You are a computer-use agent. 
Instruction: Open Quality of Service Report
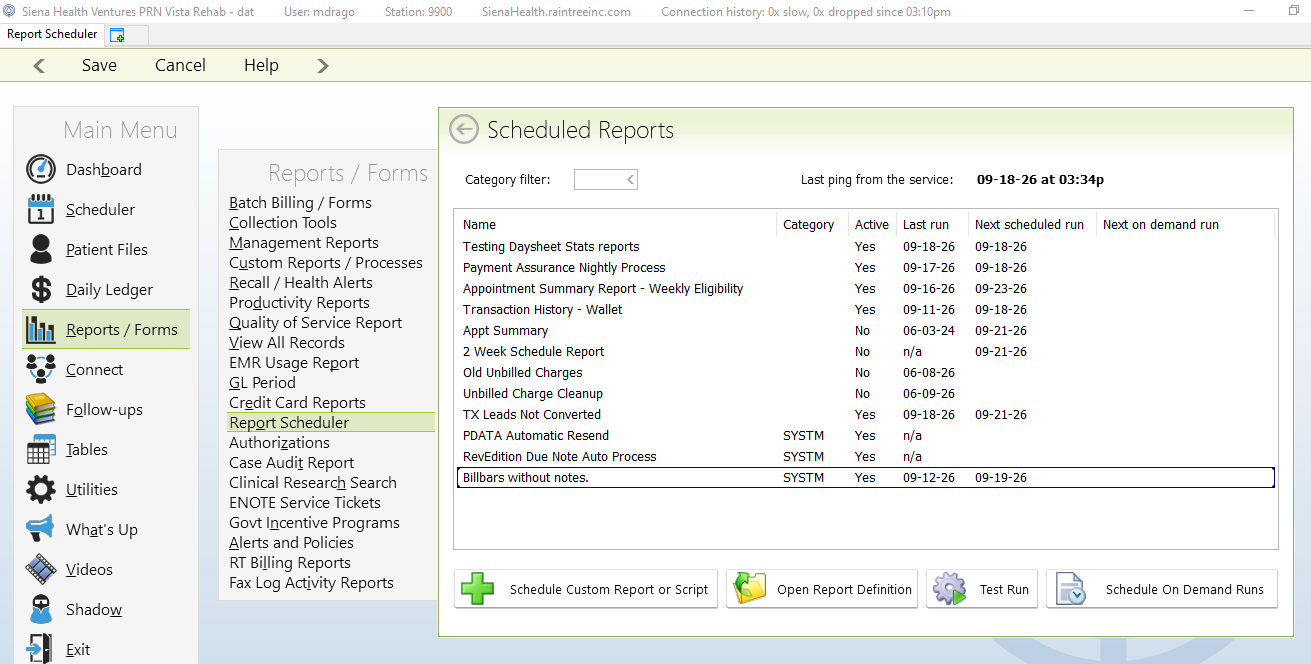pyautogui.click(x=316, y=322)
